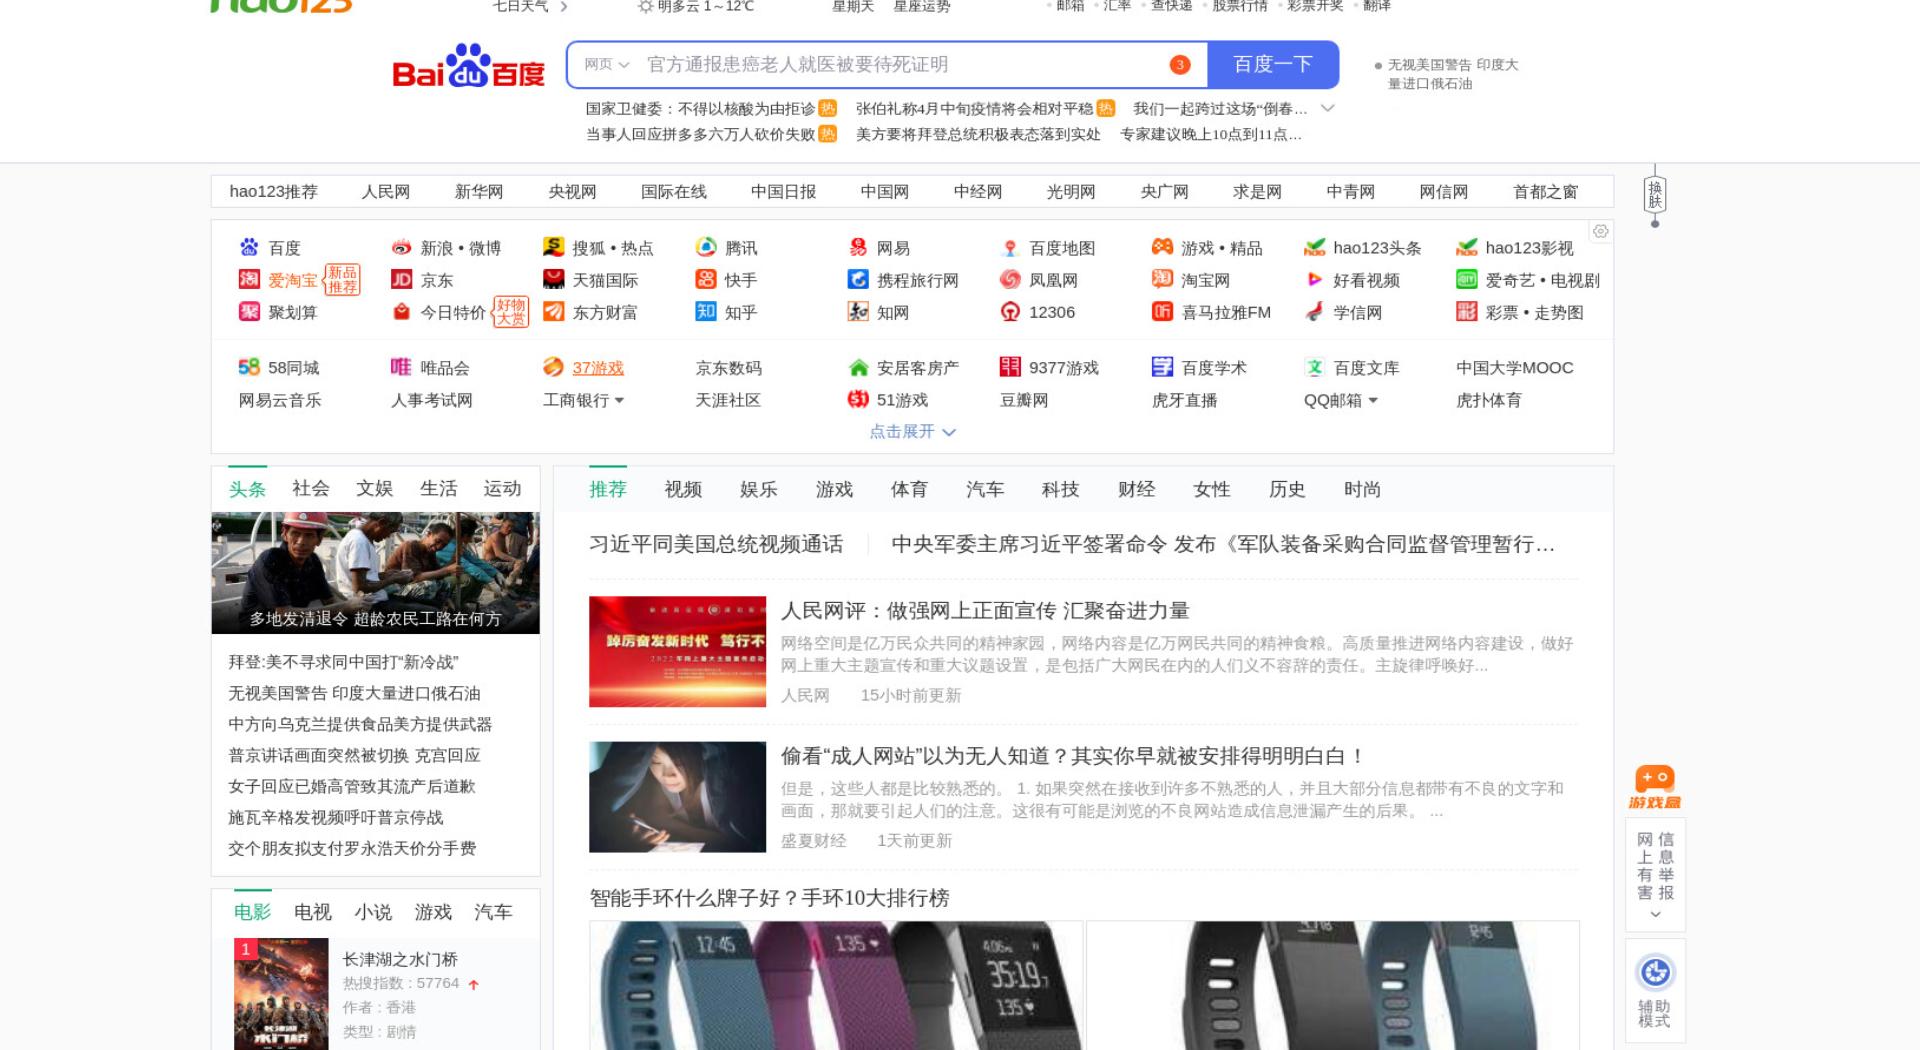Image resolution: width=1920 pixels, height=1050 pixels.
Task: Open 安居客房产 house icon
Action: [858, 367]
